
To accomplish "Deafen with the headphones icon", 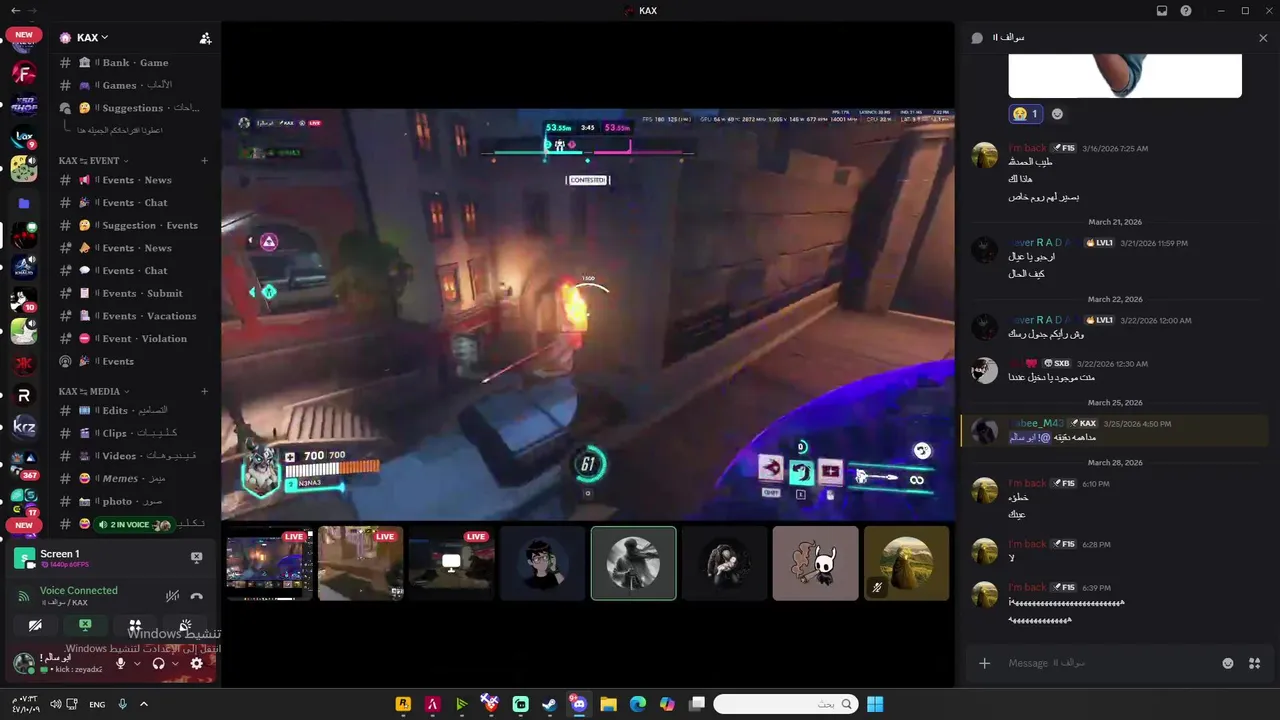I will coord(158,663).
